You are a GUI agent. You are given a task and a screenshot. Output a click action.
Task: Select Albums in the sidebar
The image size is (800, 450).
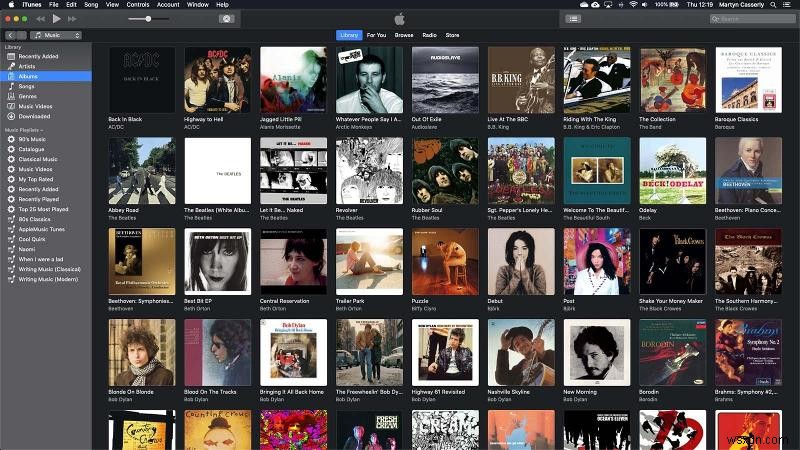click(x=46, y=76)
